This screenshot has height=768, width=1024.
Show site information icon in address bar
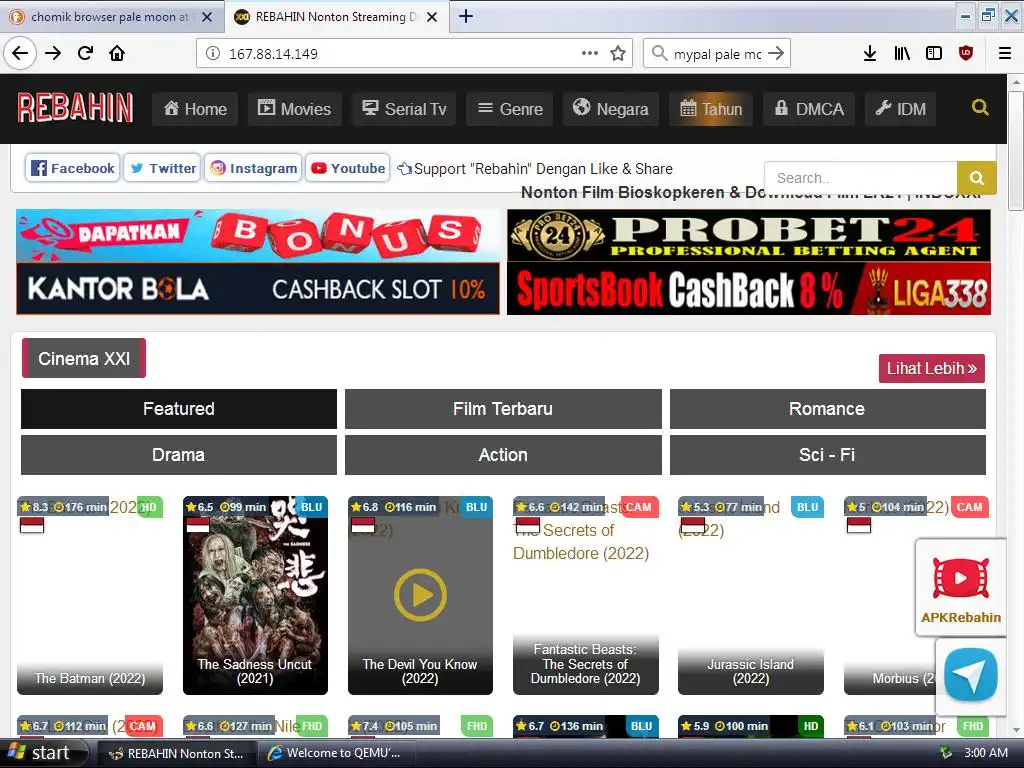click(x=213, y=54)
